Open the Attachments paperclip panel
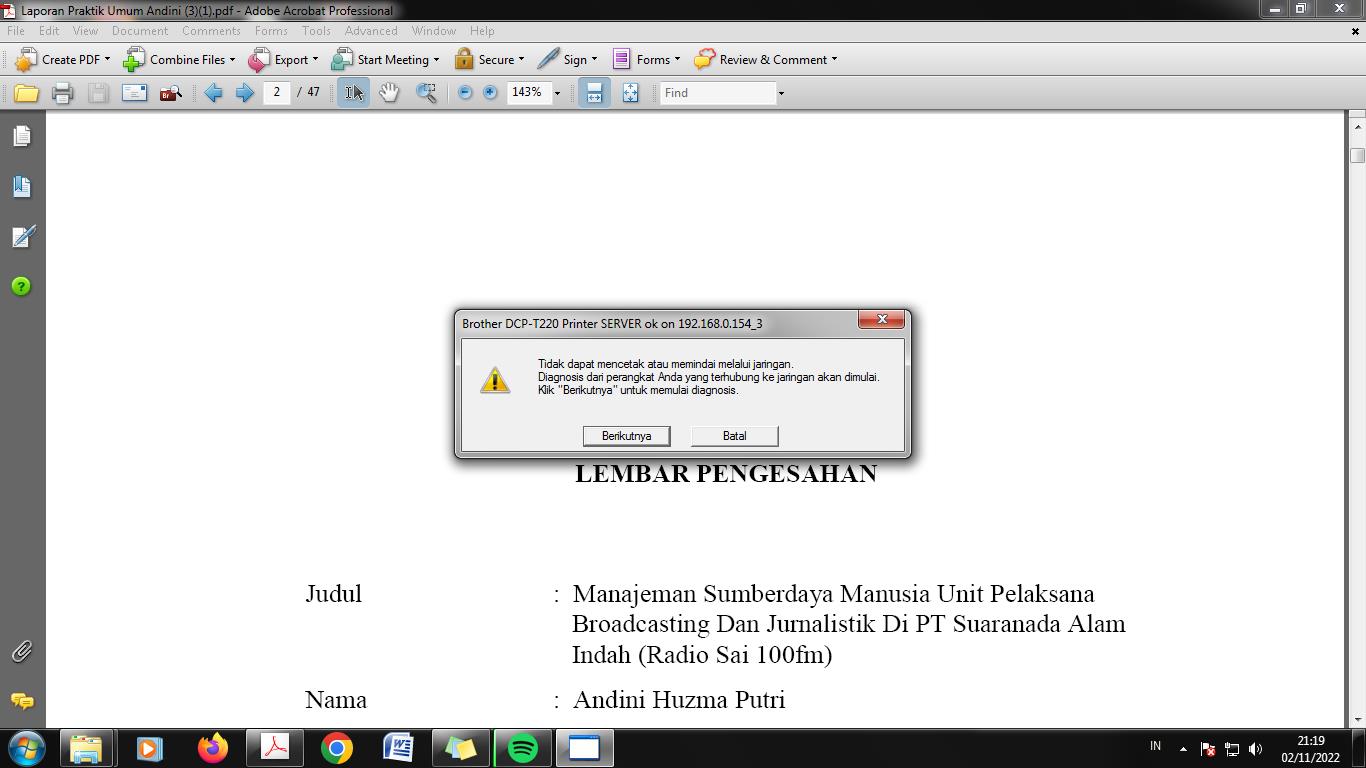This screenshot has height=768, width=1366. tap(22, 651)
